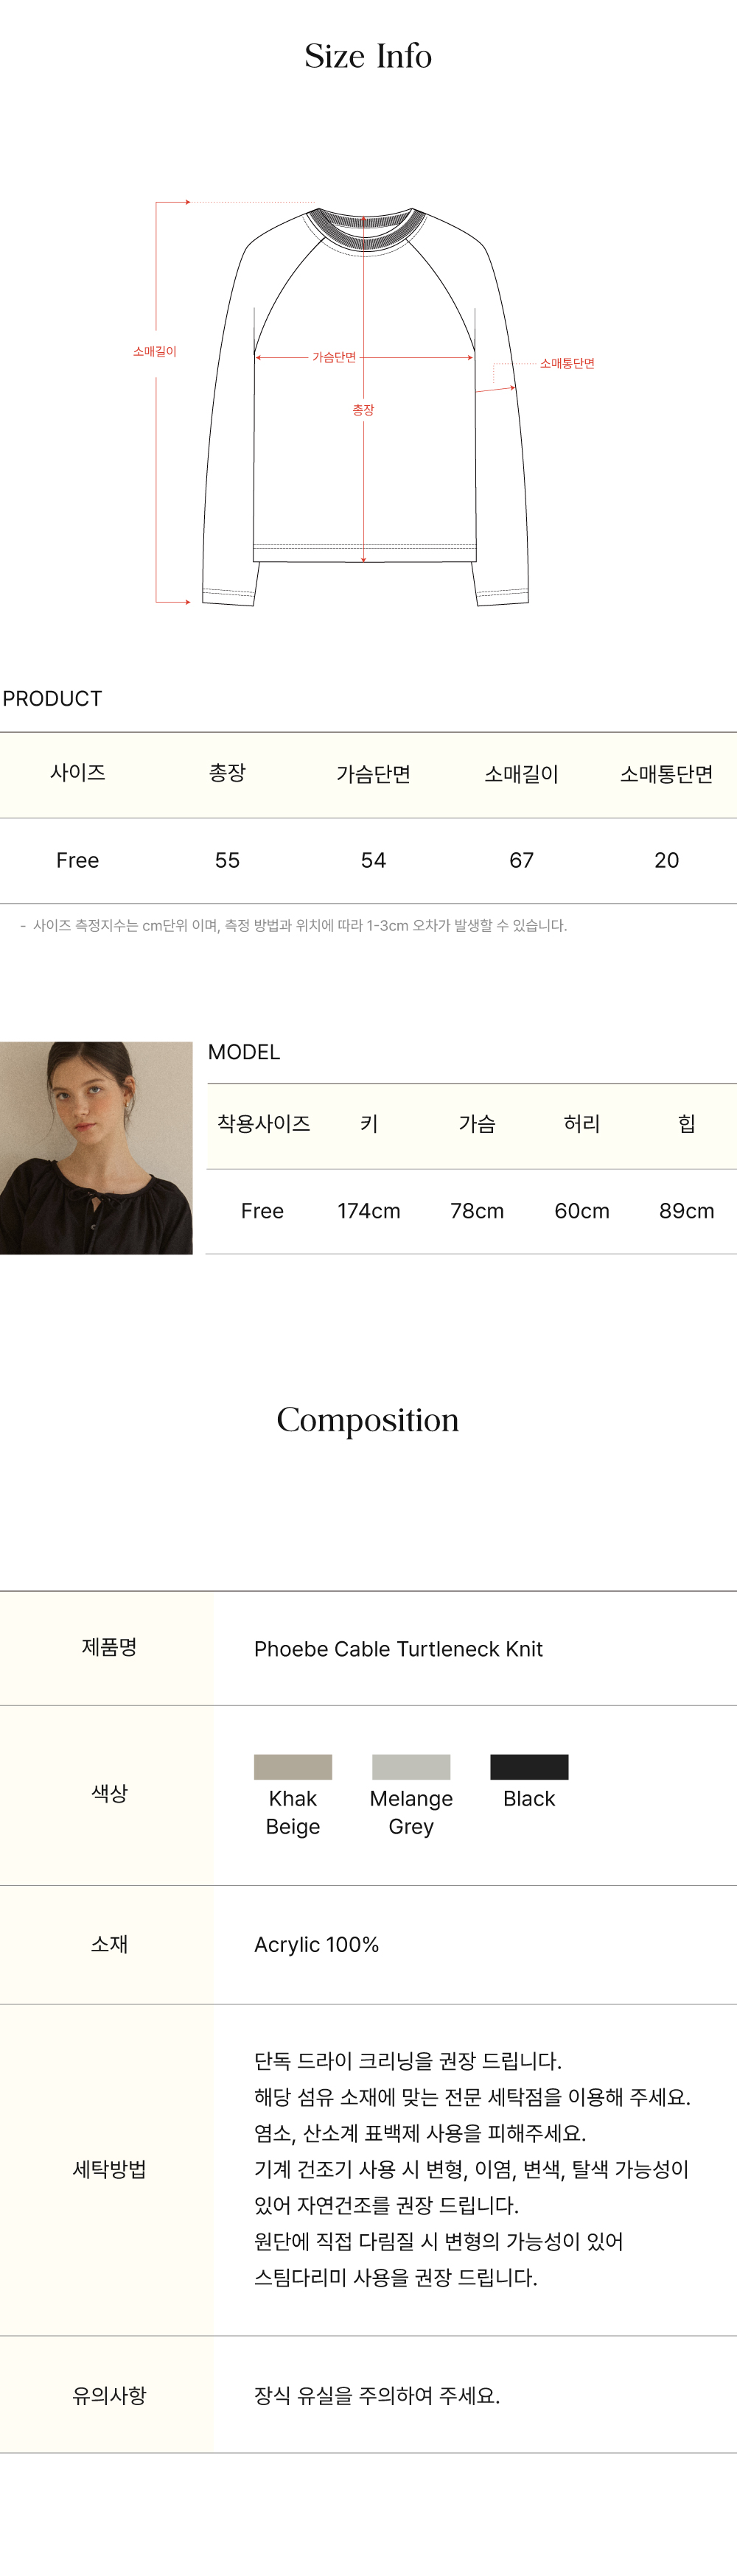
Task: Click the 총장 label on diagram
Action: coord(363,410)
